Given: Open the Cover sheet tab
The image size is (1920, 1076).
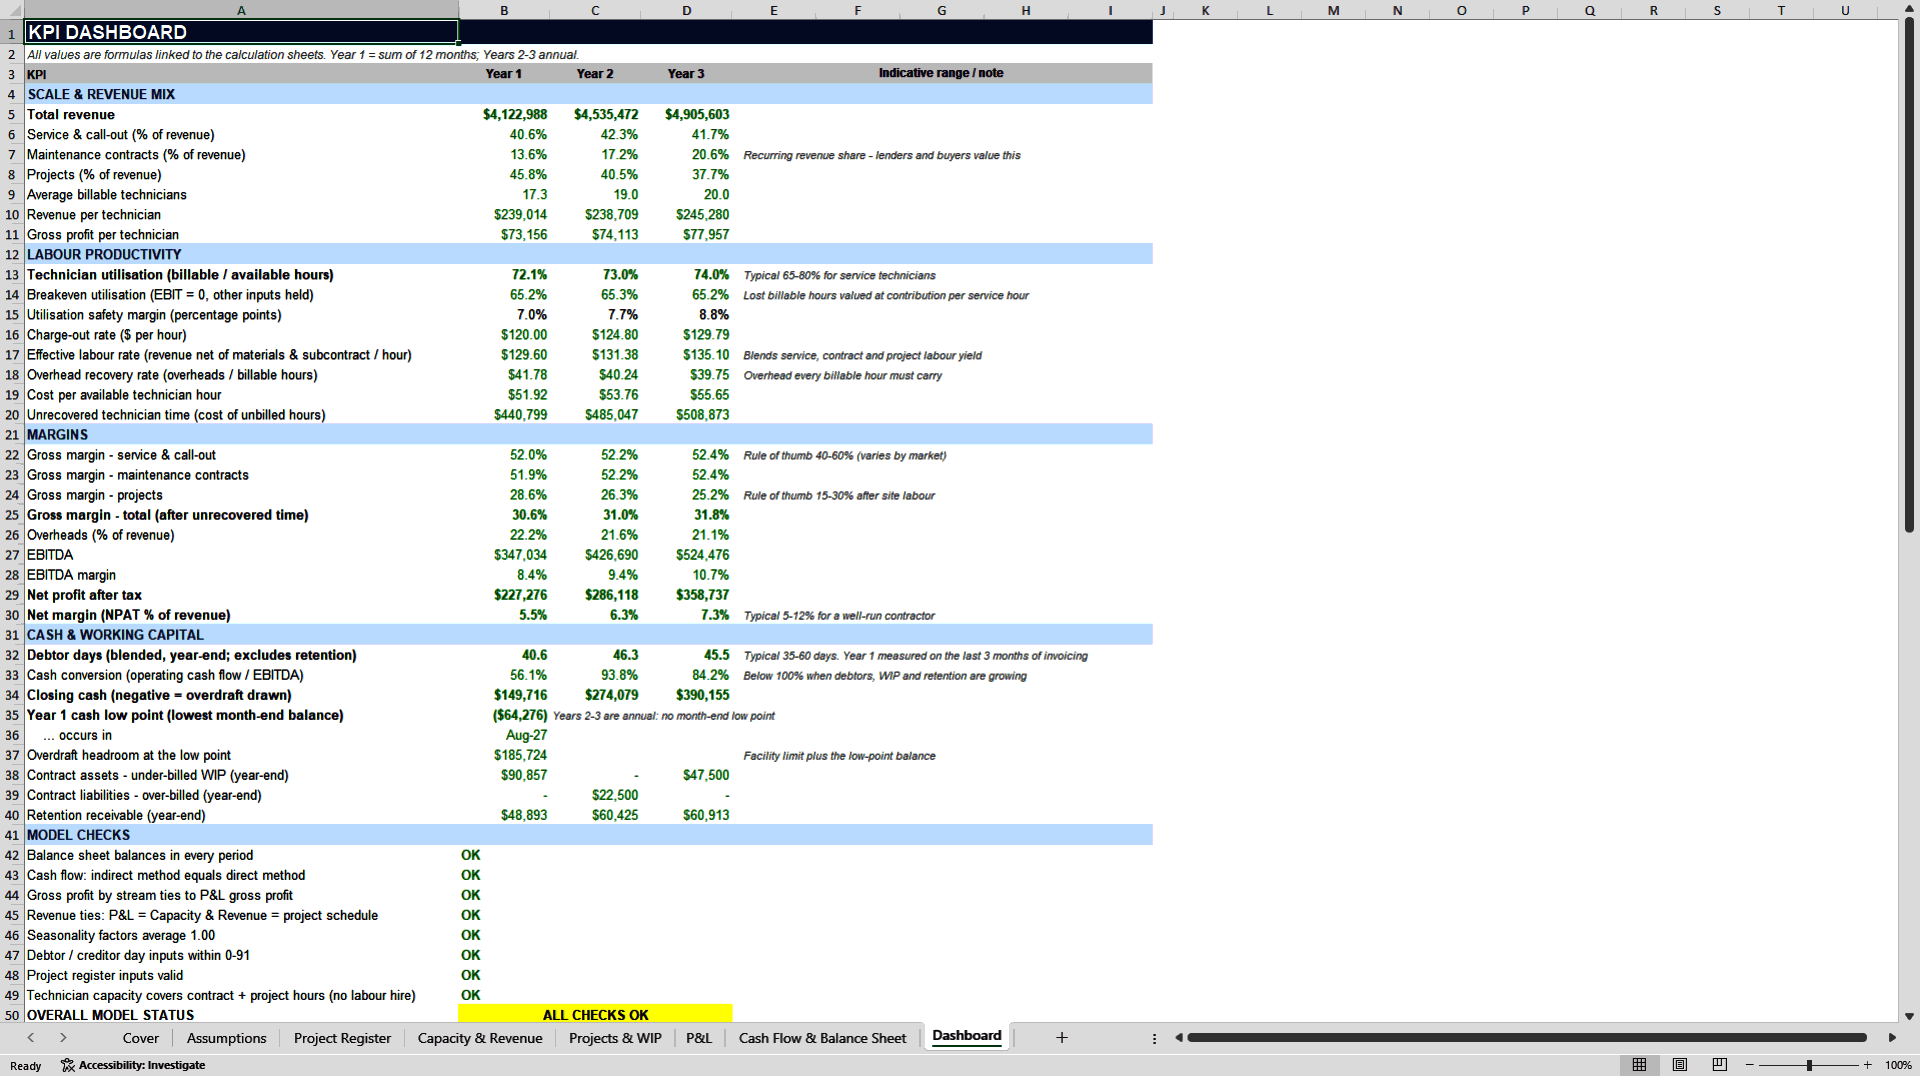Looking at the screenshot, I should (x=141, y=1038).
